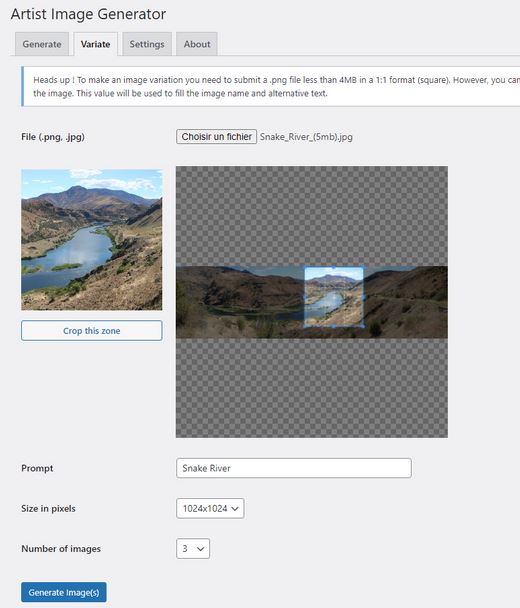This screenshot has height=608, width=520.
Task: Click the bottom-left corner of crop box
Action: 304,326
